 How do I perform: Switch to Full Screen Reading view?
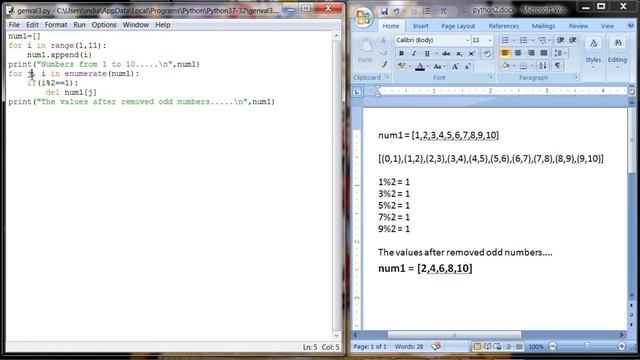click(487, 347)
